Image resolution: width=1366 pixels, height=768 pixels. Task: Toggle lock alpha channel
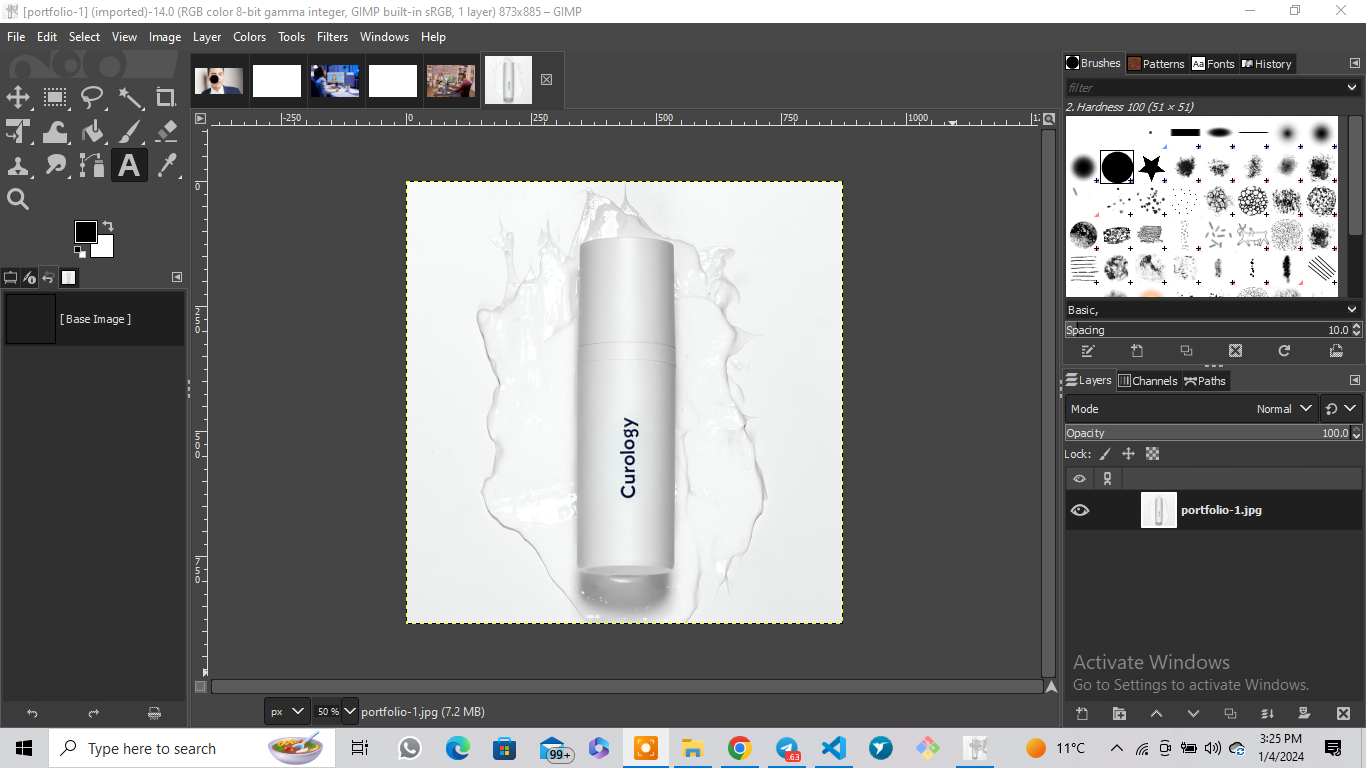(x=1152, y=454)
